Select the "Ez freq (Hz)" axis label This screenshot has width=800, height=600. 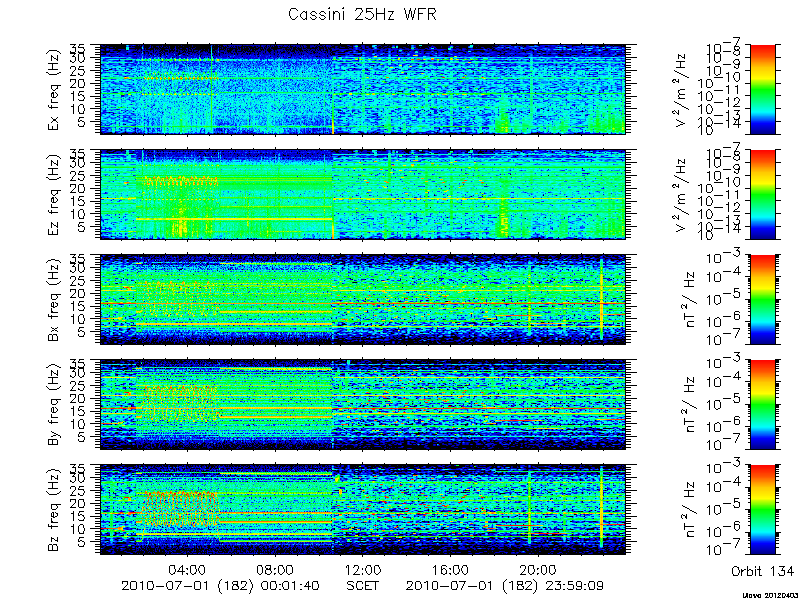(54, 194)
